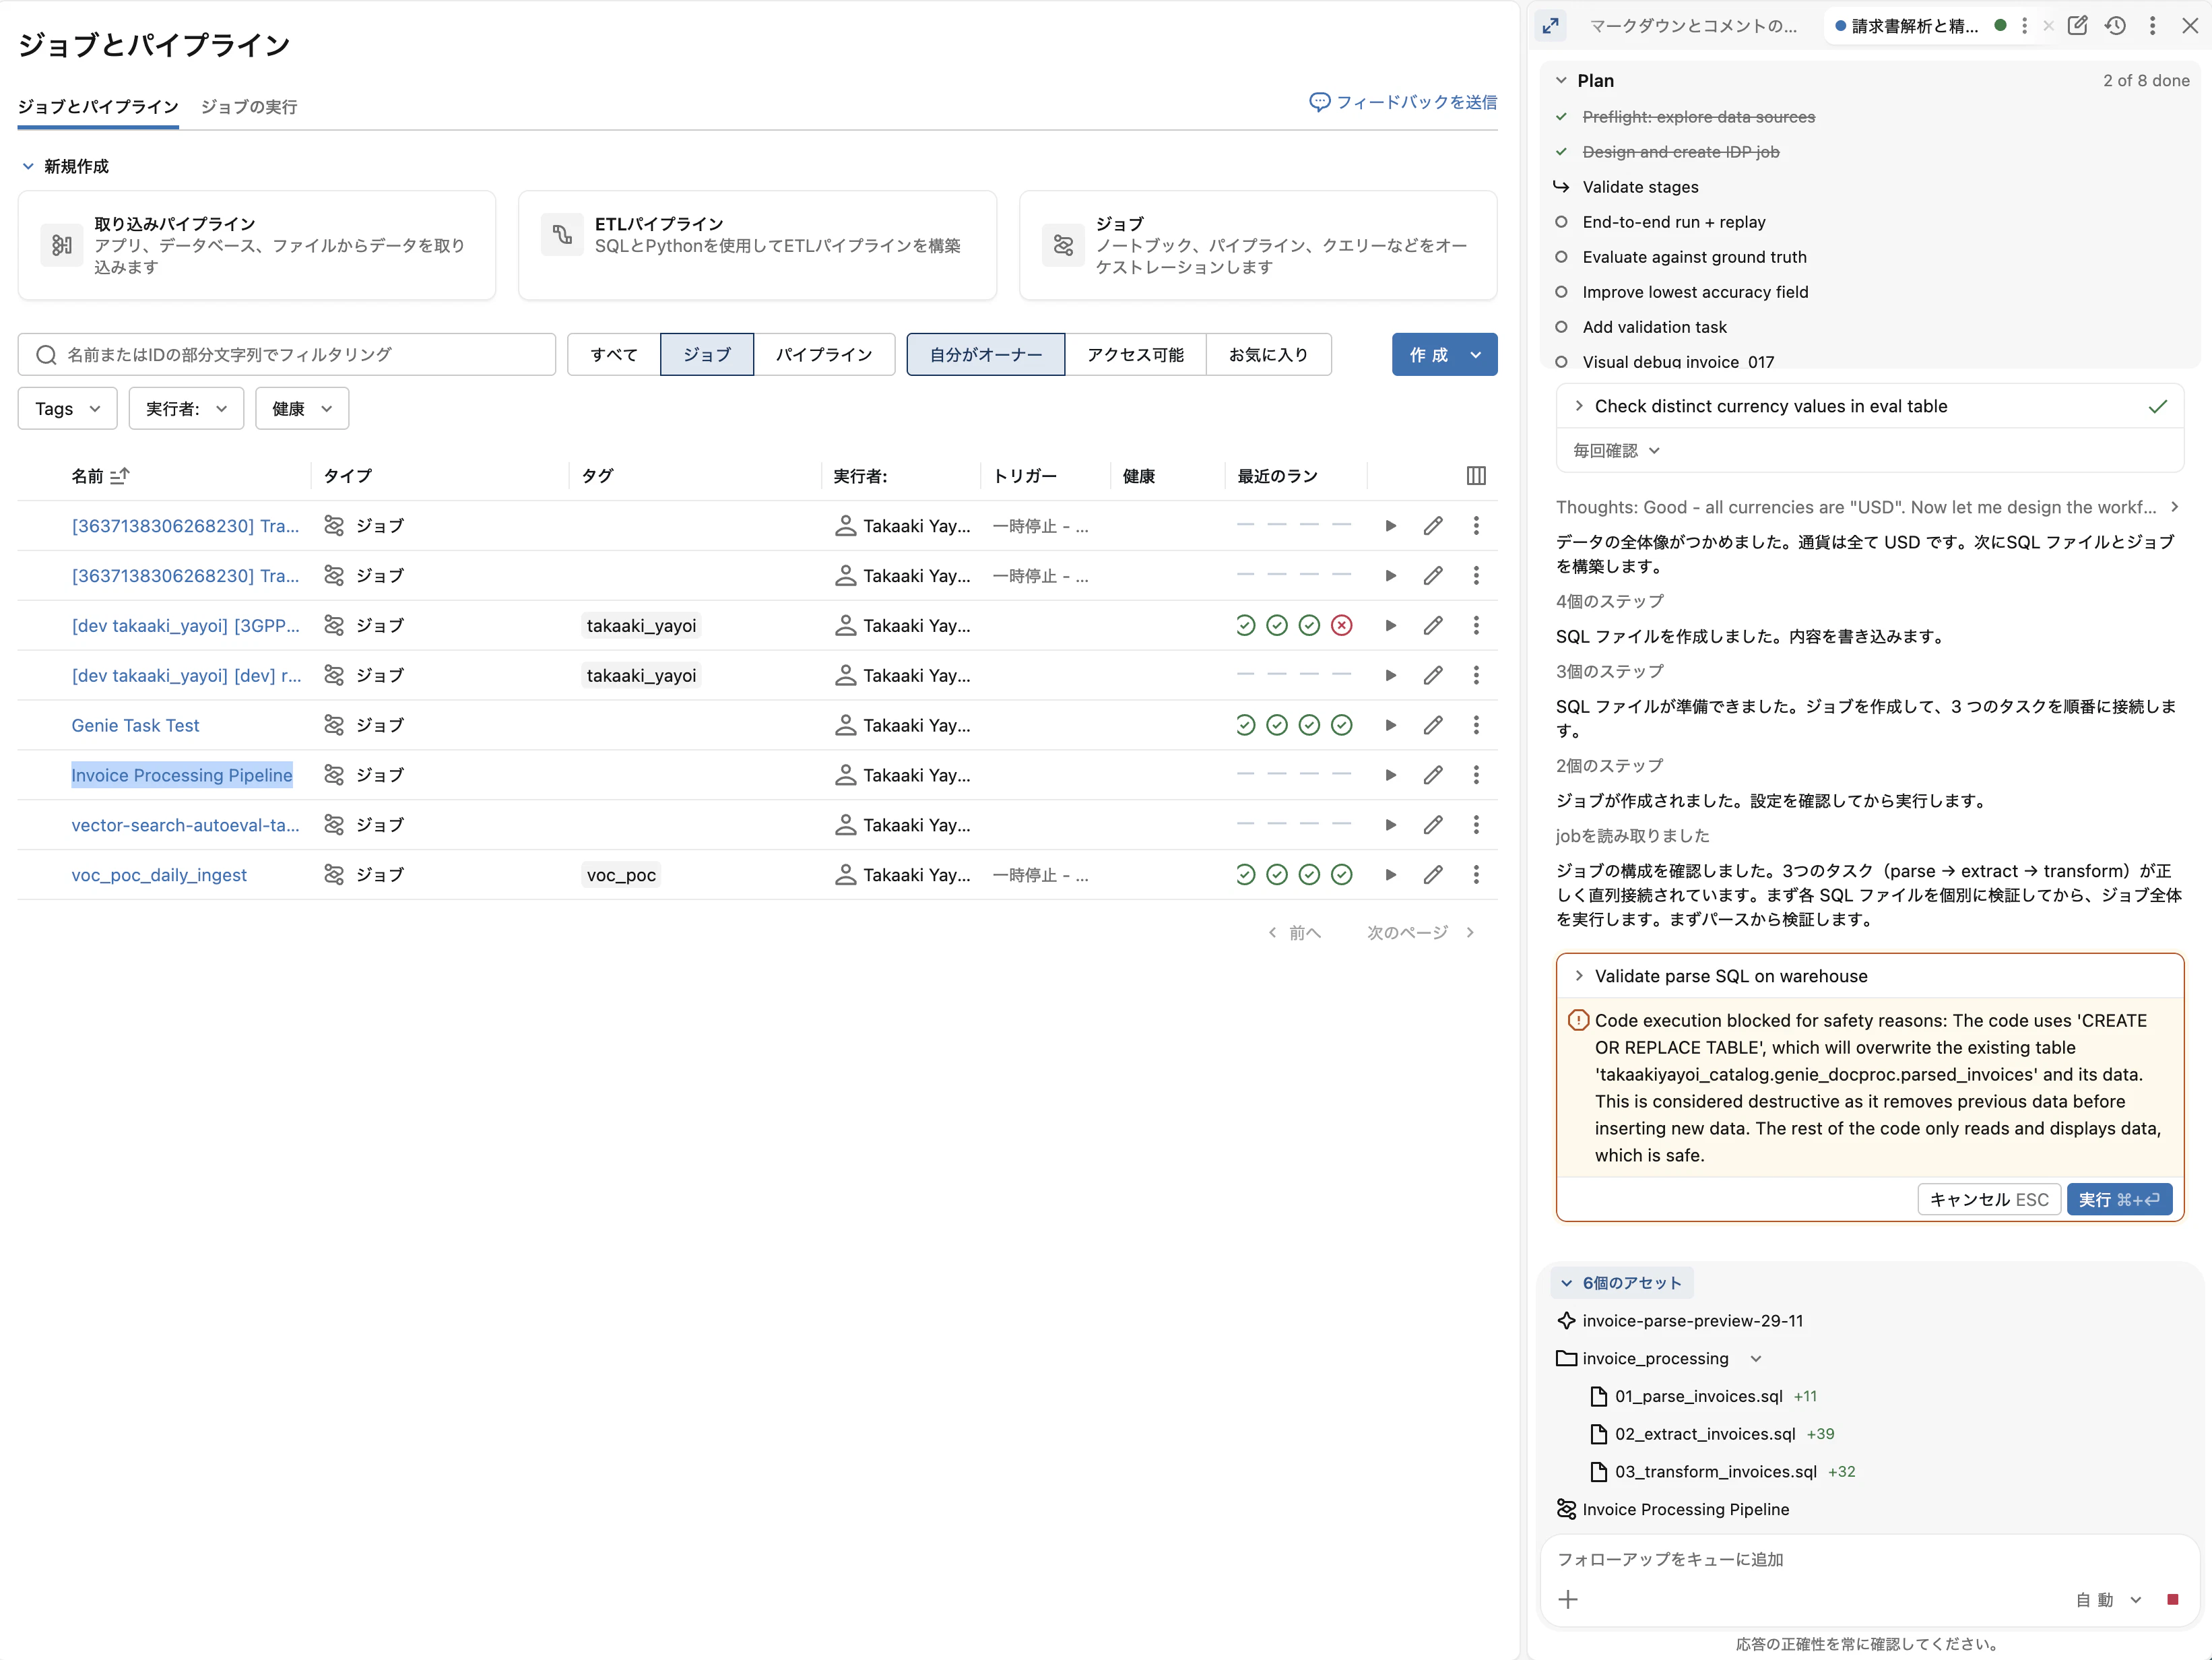Run the voc_poc_daily_ingest job now
The width and height of the screenshot is (2212, 1660).
[x=1390, y=875]
